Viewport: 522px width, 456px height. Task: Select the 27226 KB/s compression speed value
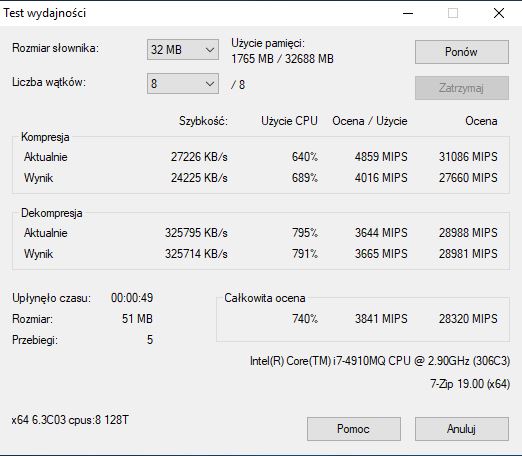[199, 157]
